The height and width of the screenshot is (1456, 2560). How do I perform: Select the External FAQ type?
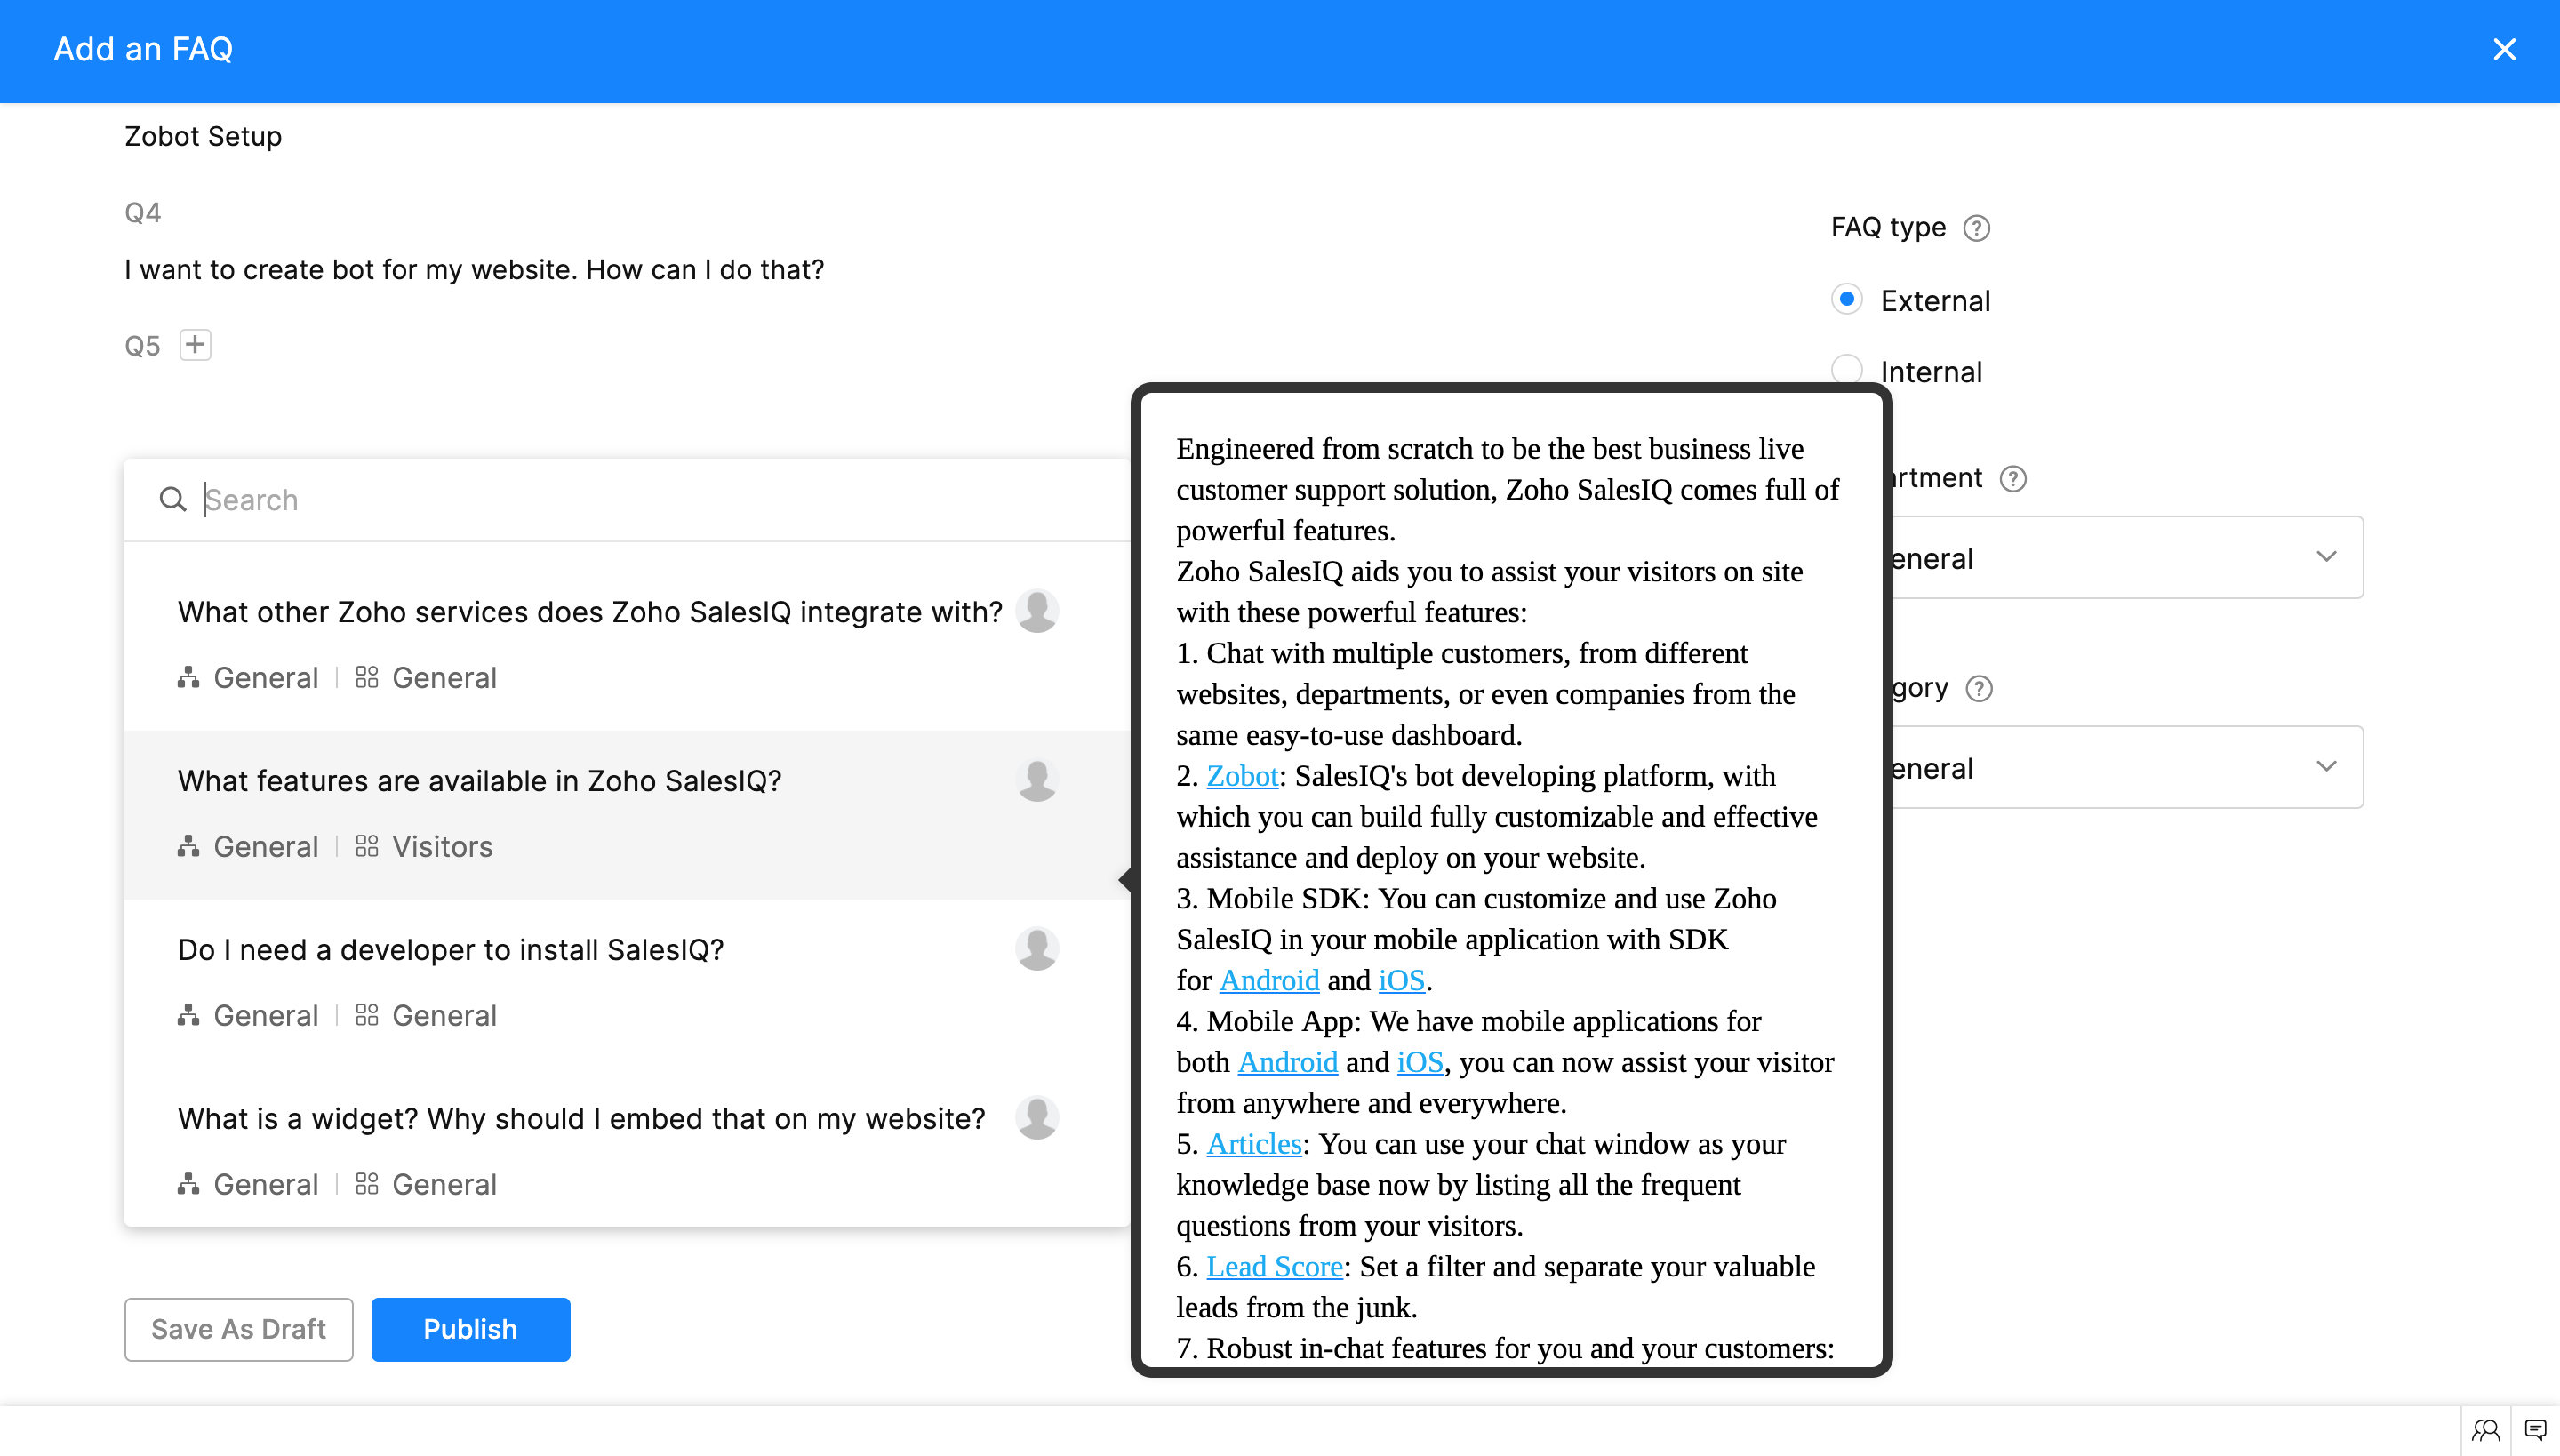(x=1847, y=299)
